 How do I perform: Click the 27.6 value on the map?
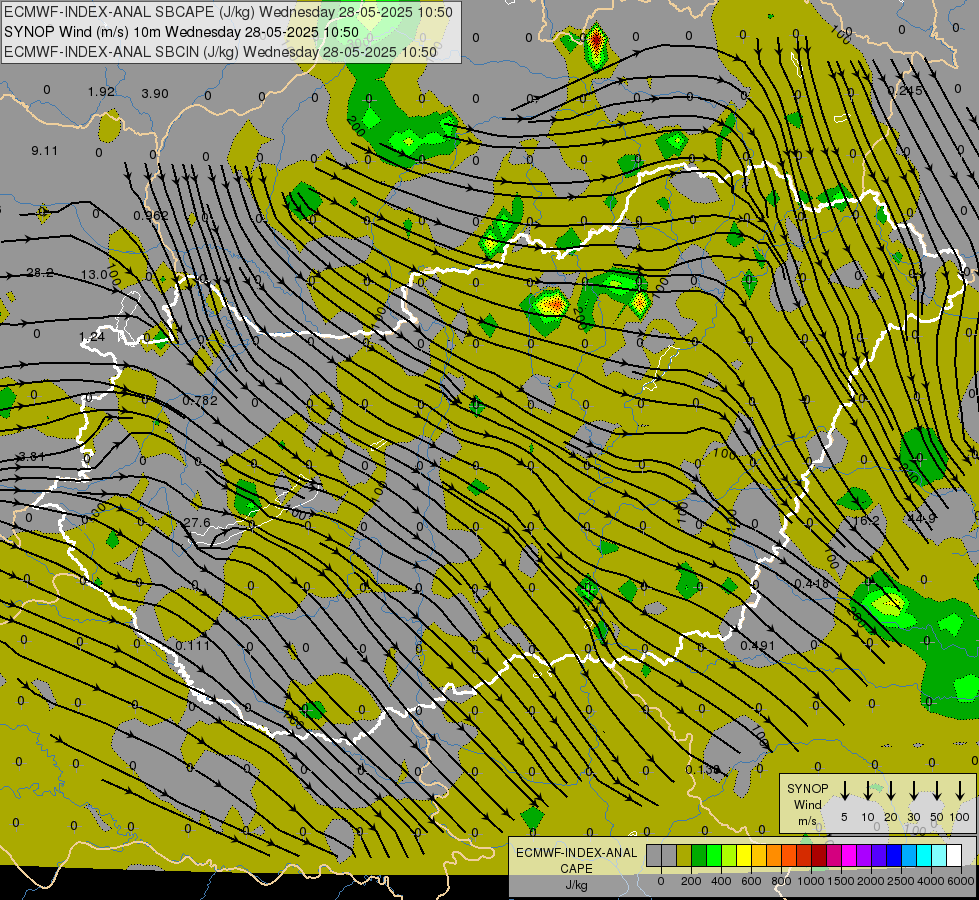point(197,522)
